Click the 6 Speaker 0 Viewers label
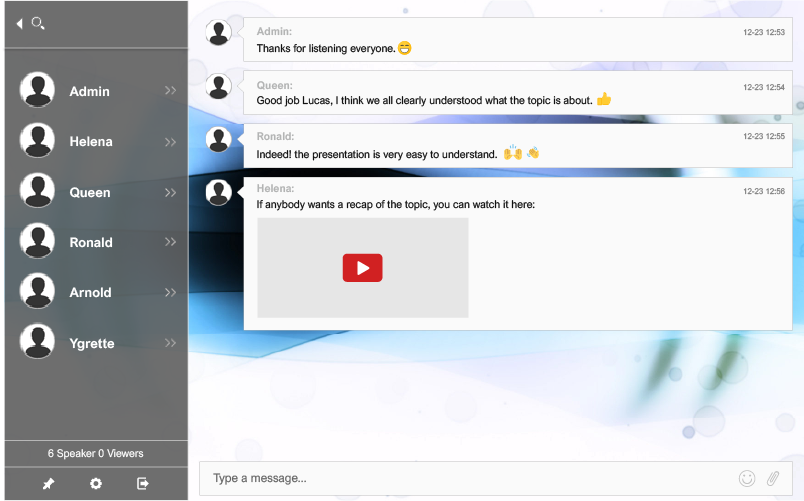 pos(96,453)
